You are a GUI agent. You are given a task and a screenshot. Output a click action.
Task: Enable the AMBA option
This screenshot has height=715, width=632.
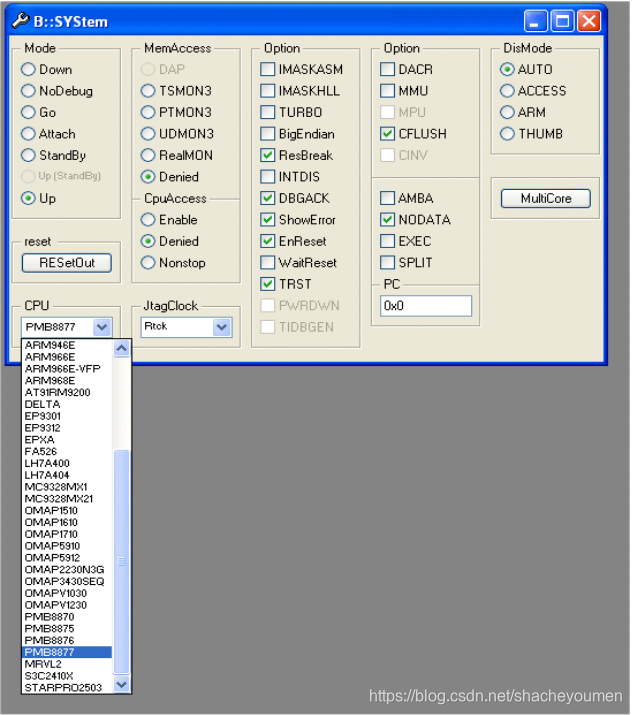pyautogui.click(x=388, y=198)
